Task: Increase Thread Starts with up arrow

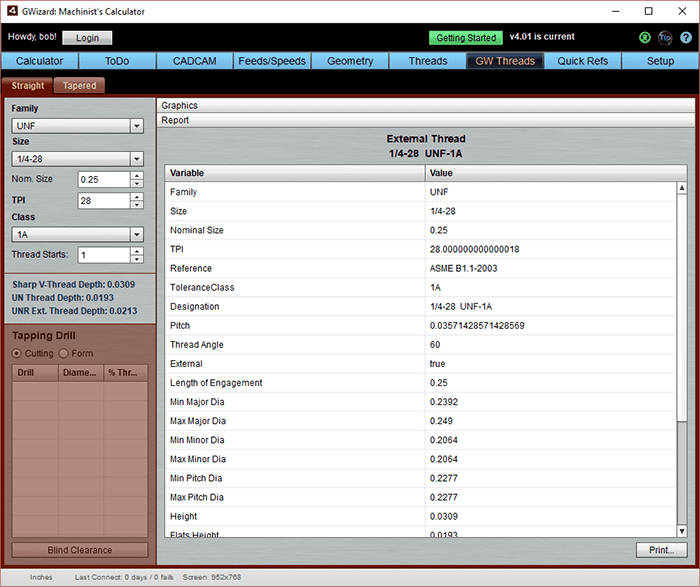Action: tap(137, 250)
